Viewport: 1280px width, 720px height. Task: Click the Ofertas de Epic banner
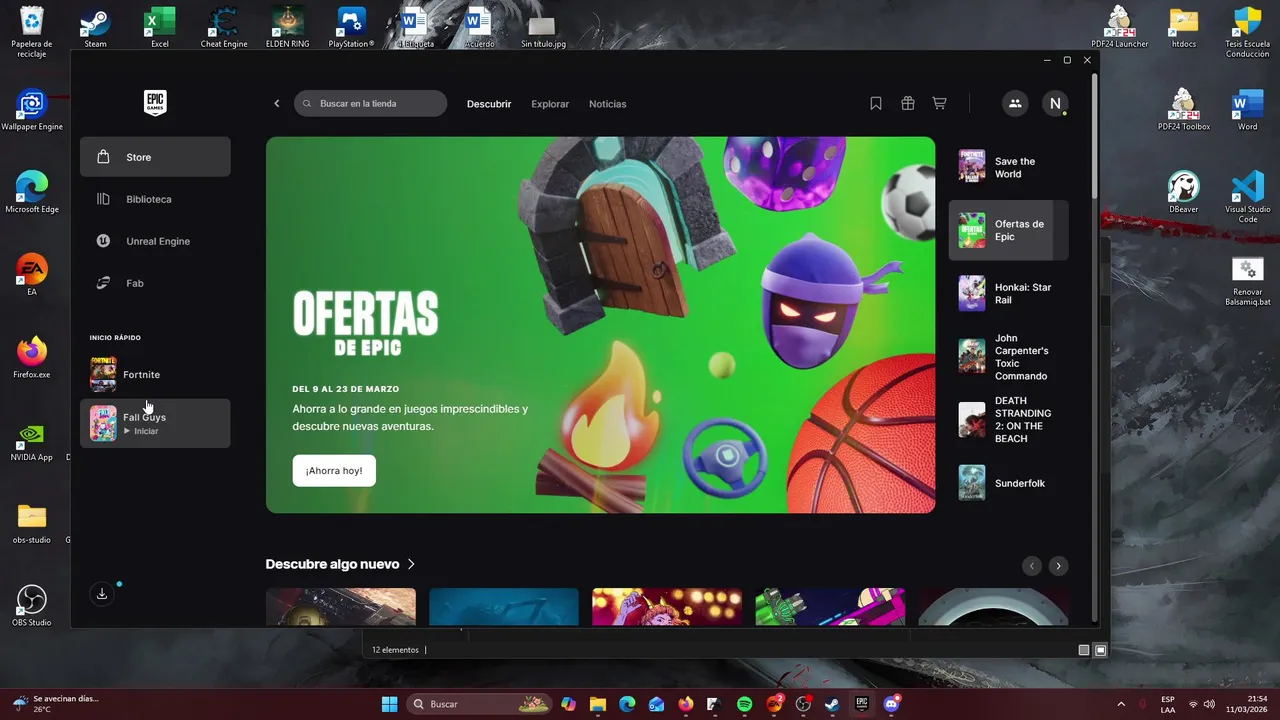click(600, 325)
